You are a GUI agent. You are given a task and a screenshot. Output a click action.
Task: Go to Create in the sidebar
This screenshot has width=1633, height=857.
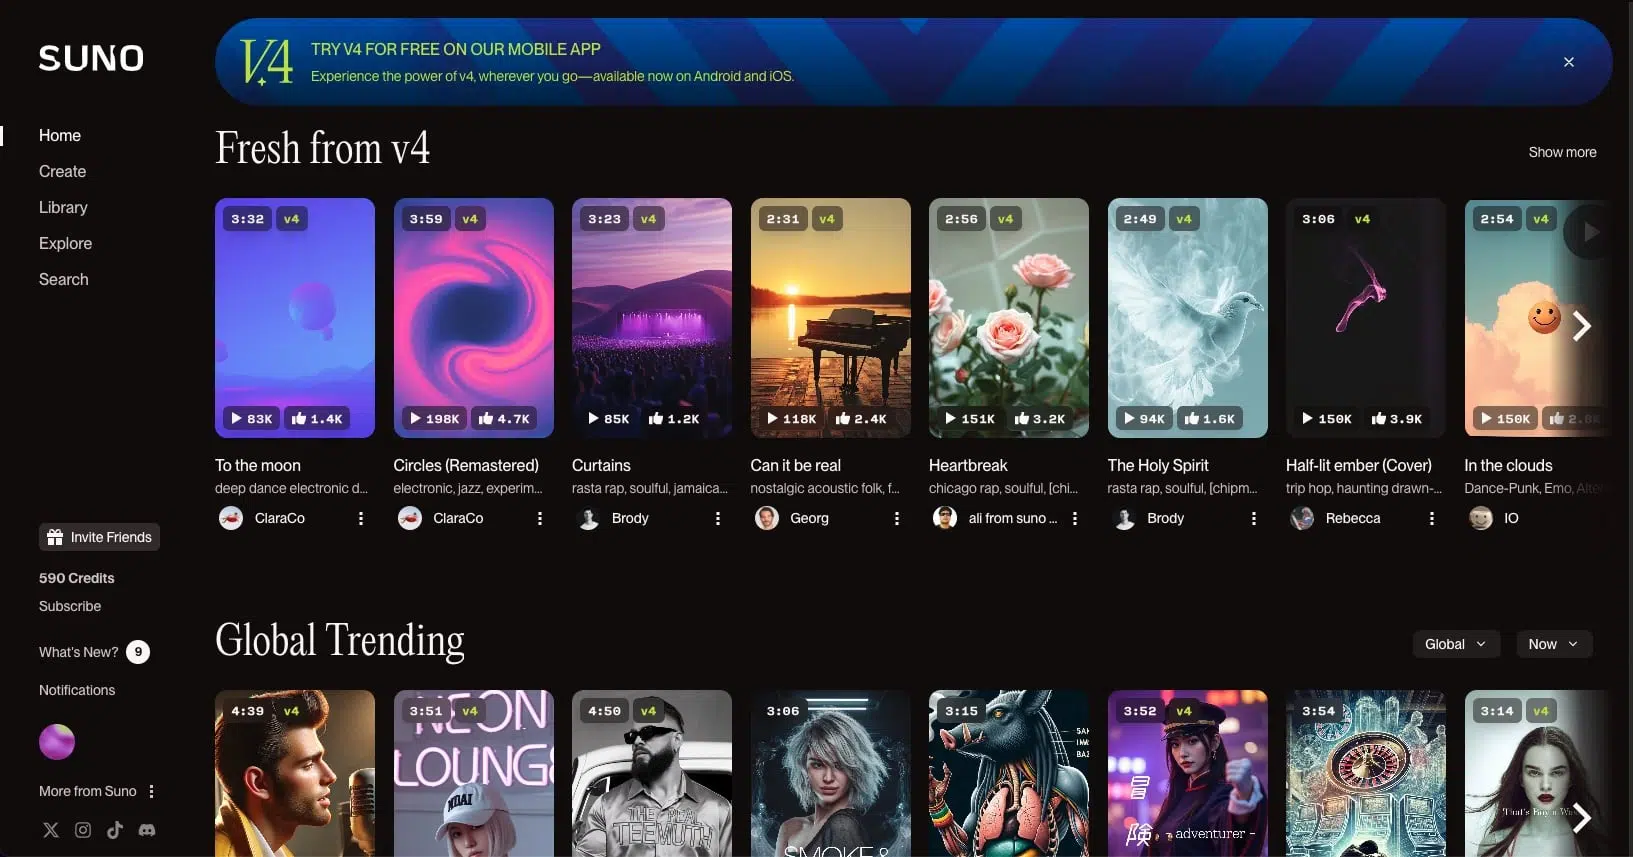click(62, 171)
